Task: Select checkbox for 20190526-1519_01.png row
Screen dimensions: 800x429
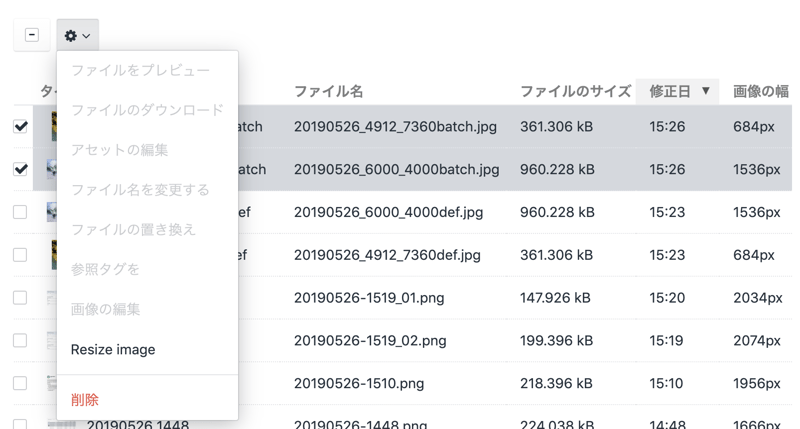Action: pos(20,298)
